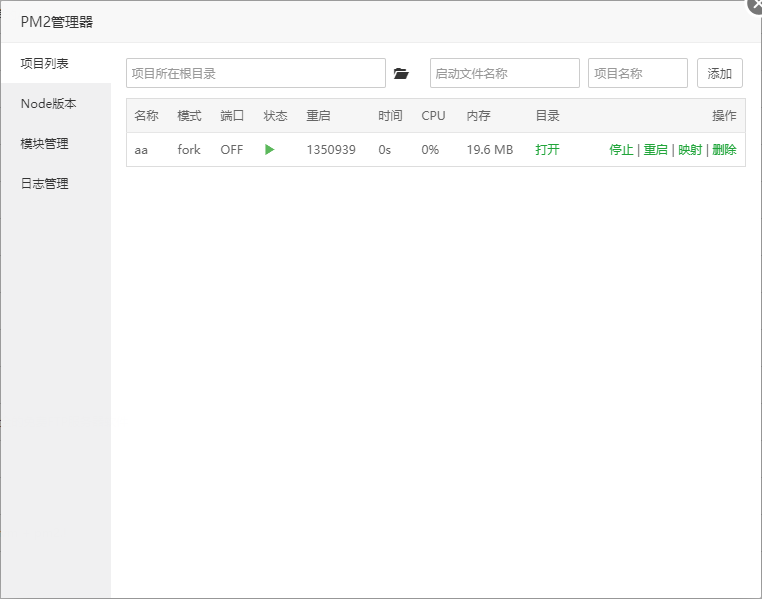762x599 pixels.
Task: Delete project aa with 删除
Action: [x=724, y=150]
